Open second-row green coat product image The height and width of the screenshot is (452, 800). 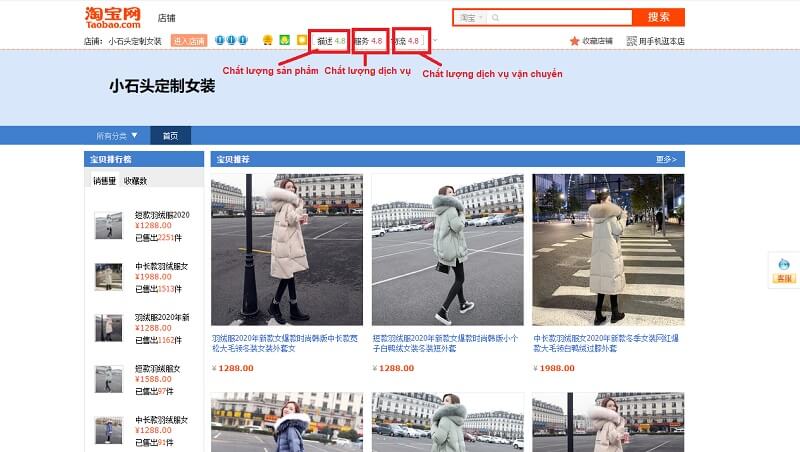[x=447, y=422]
